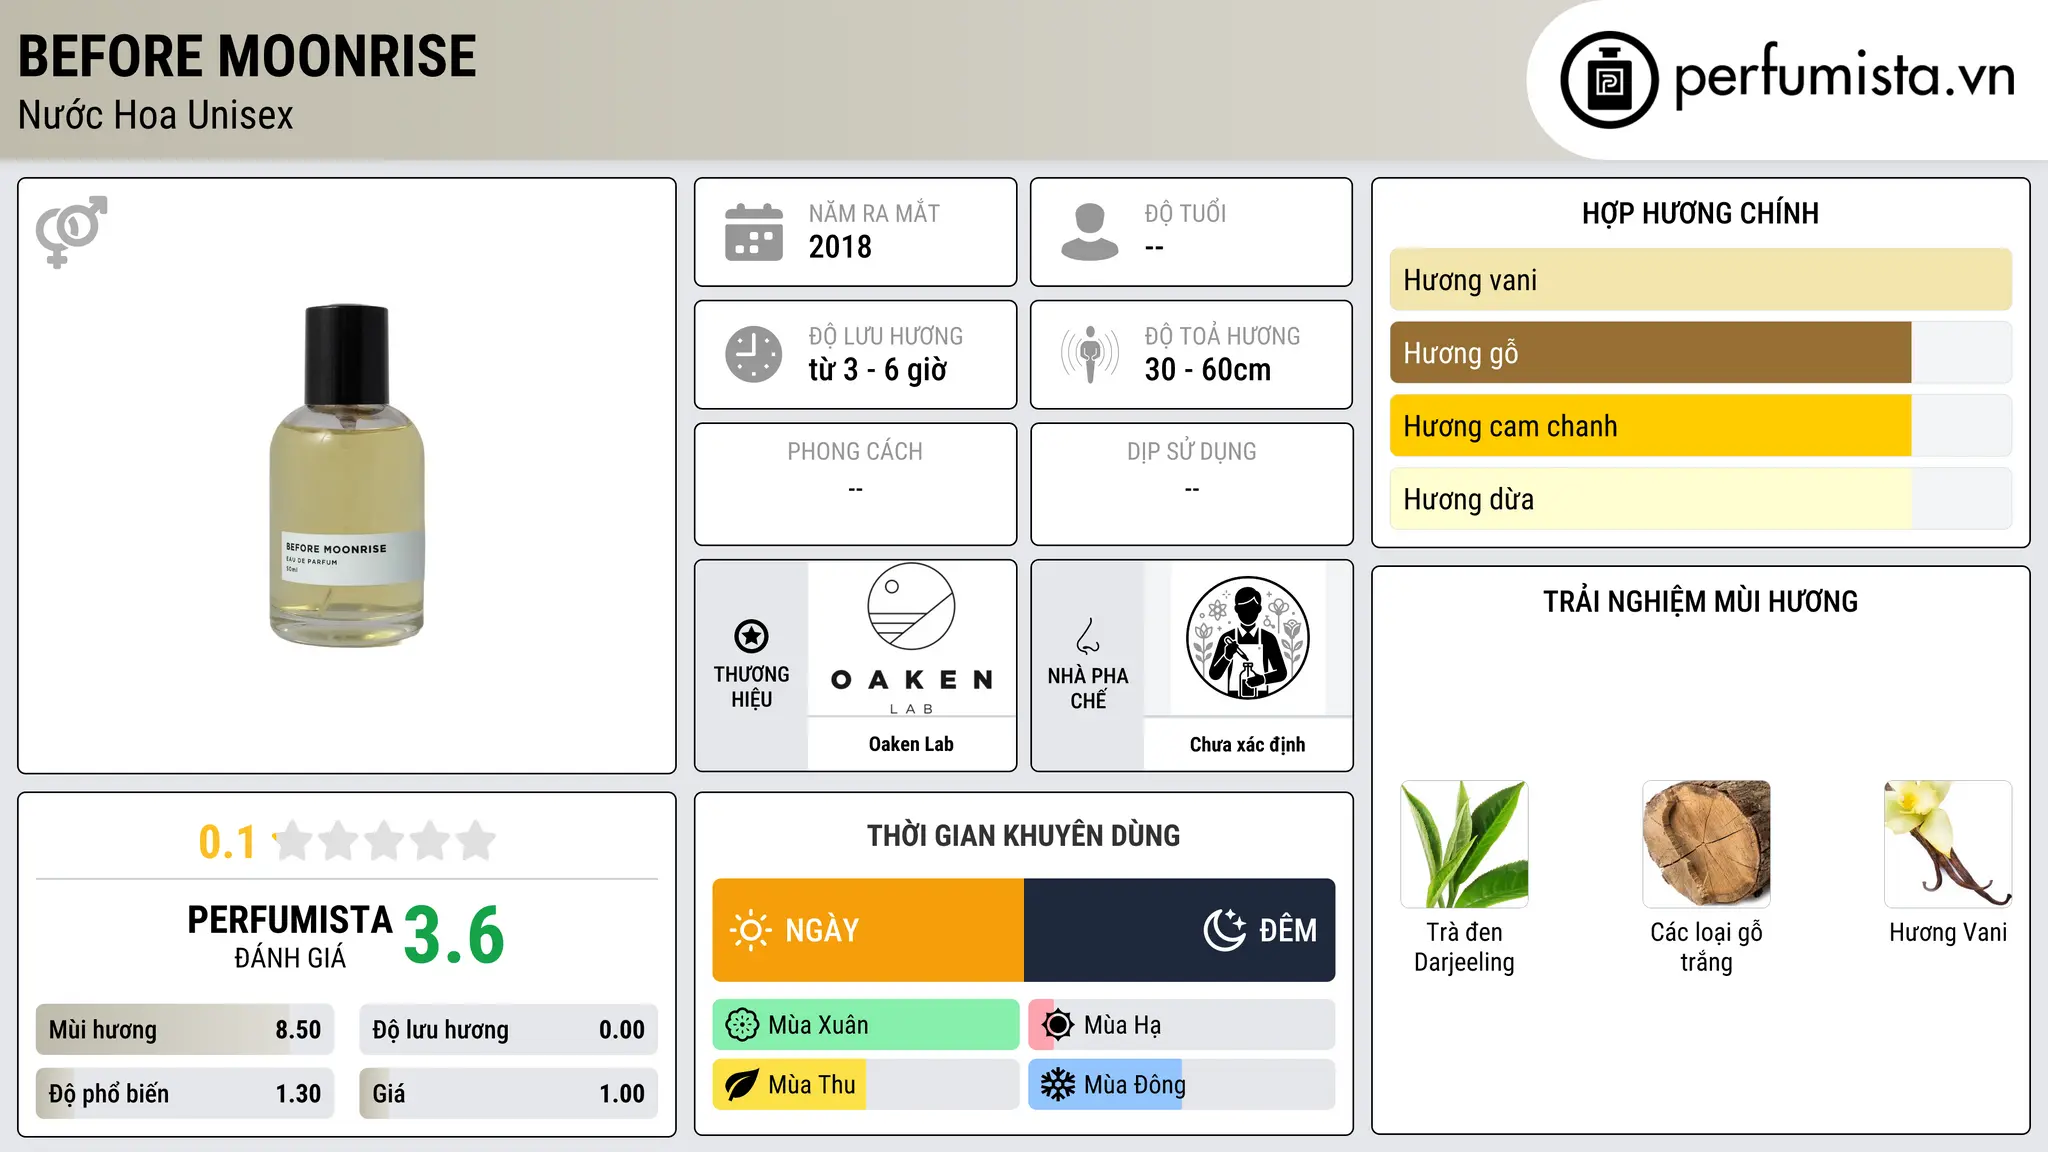Click the moon icon in the Đêm bar

click(1225, 930)
